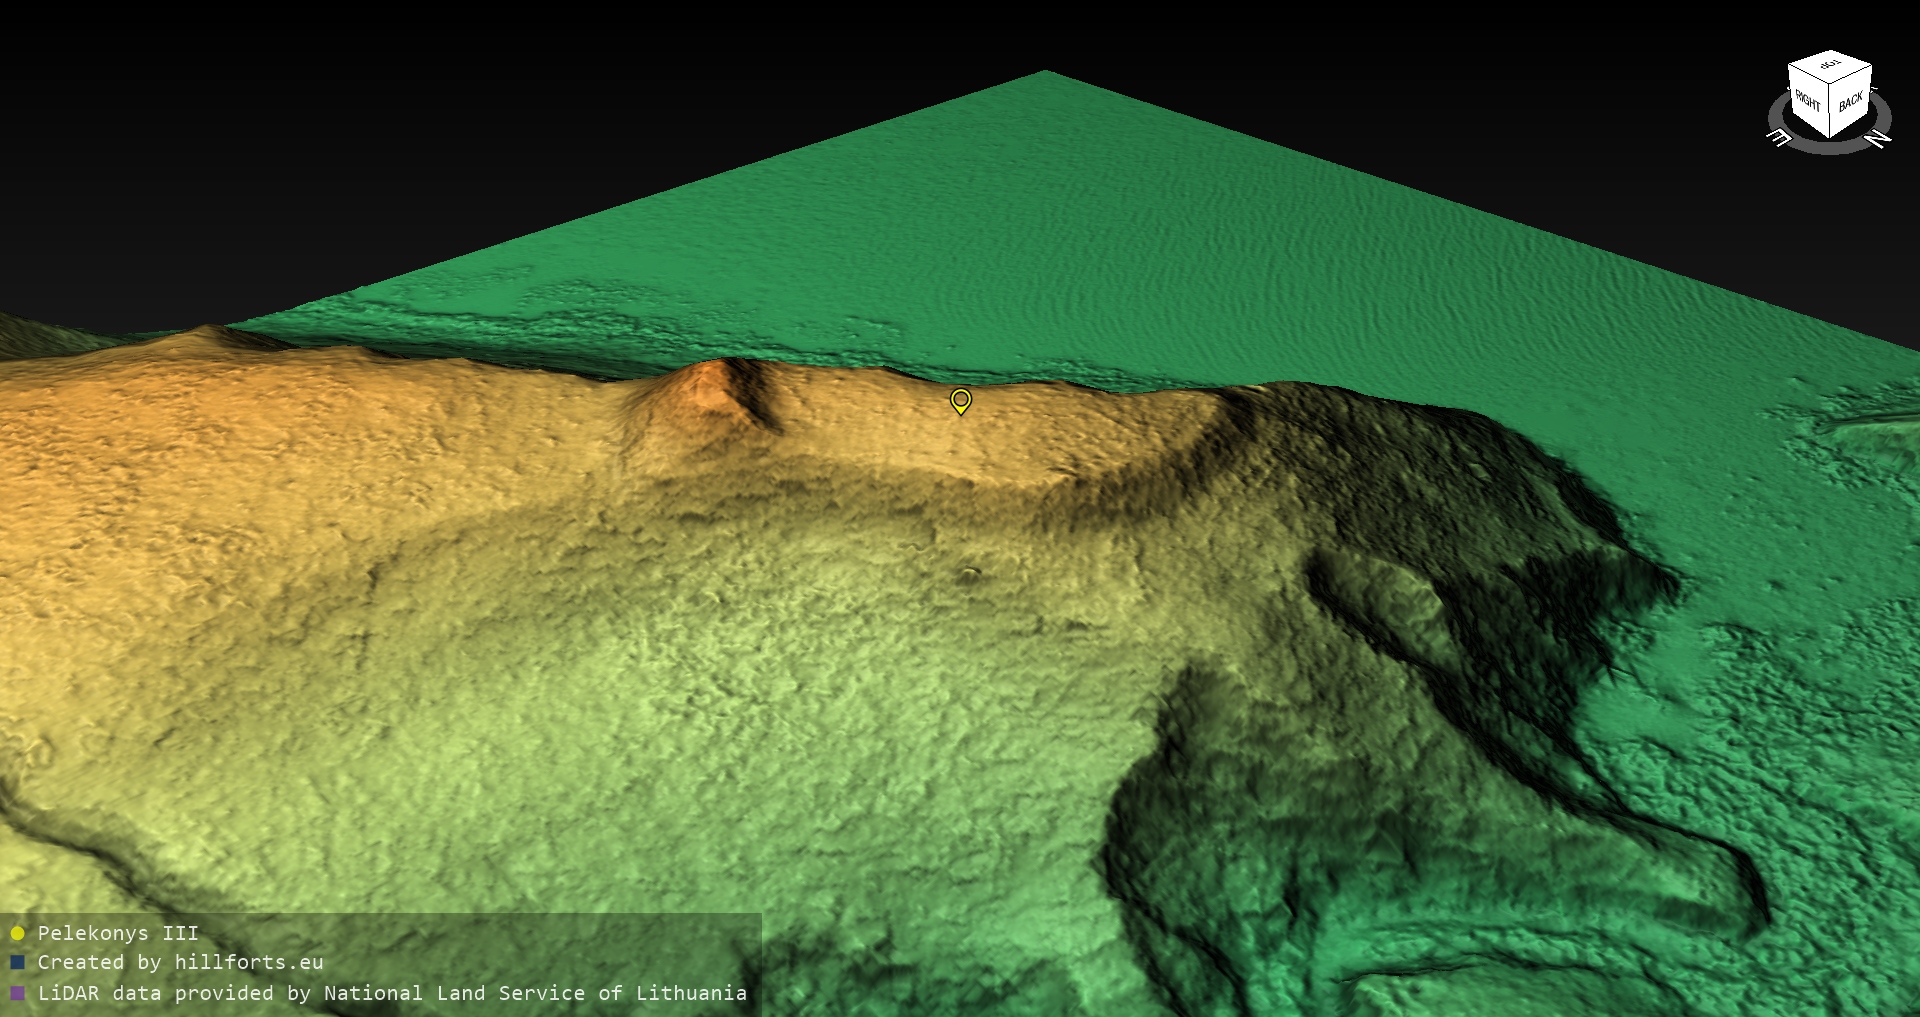Screen dimensions: 1920x1017
Task: Click the far pointed corner of the terrain tile
Action: click(1045, 73)
